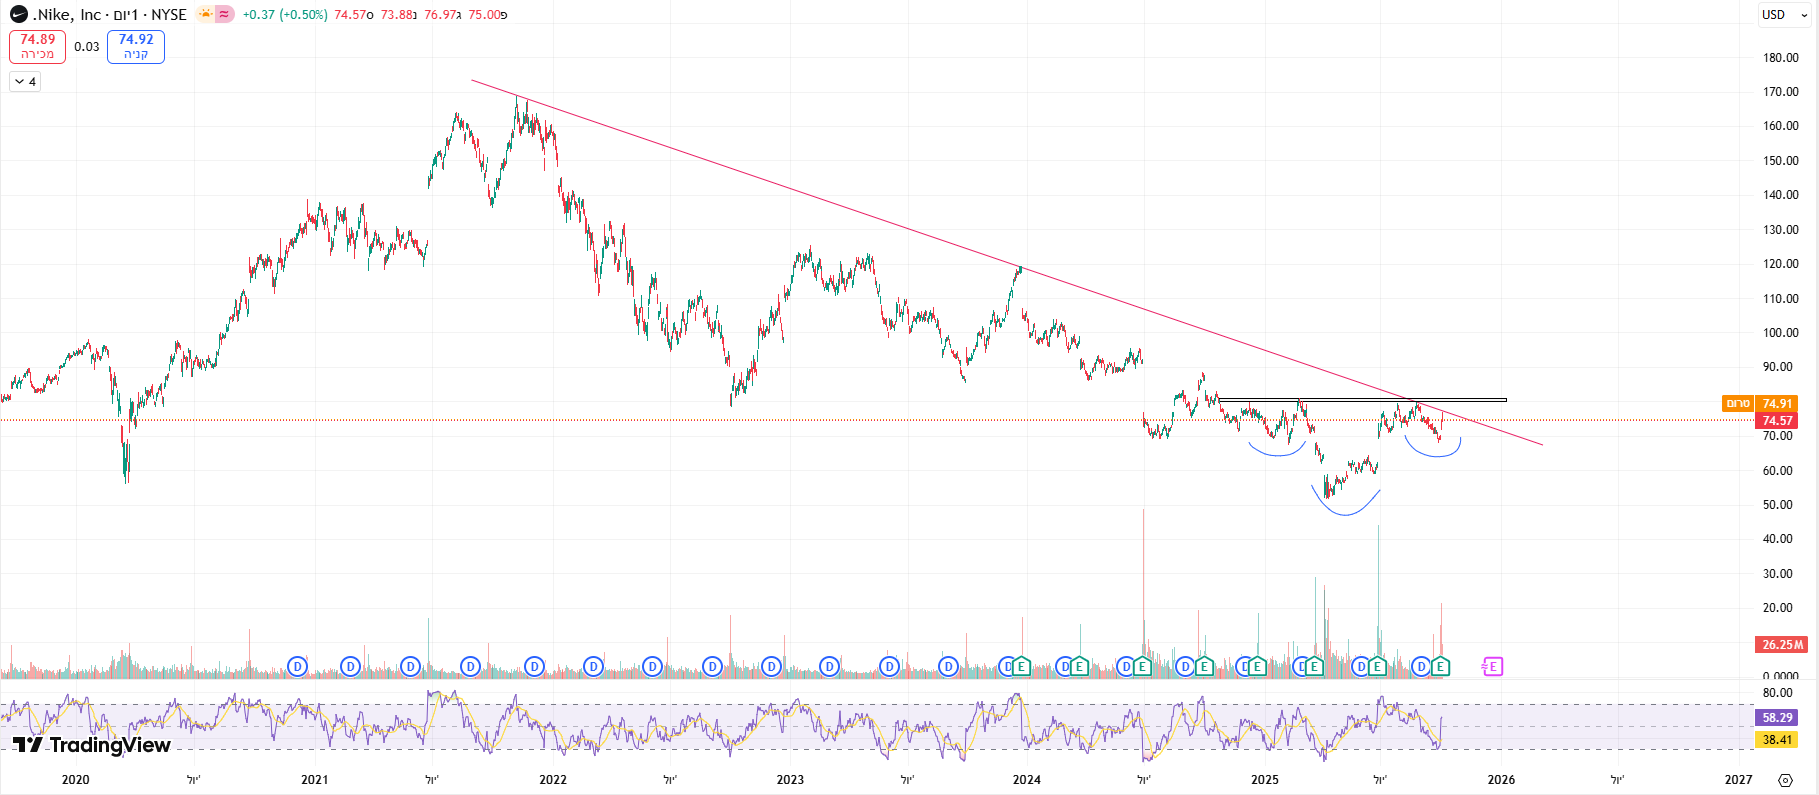Click the 2020 label on time axis

[x=75, y=780]
